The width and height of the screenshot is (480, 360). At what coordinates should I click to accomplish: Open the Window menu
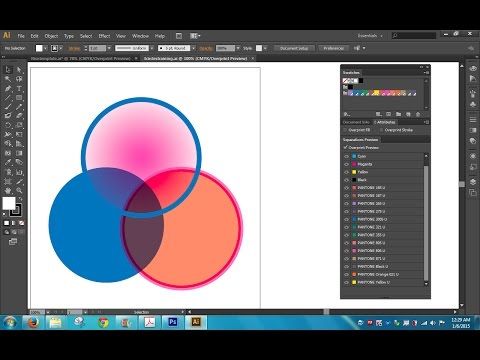pos(140,36)
